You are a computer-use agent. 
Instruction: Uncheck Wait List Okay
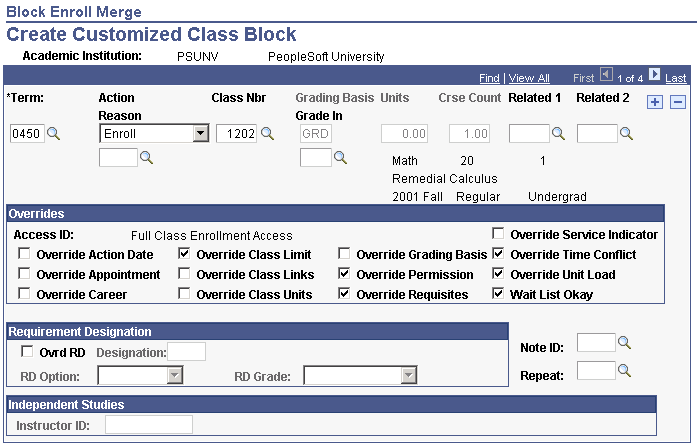coord(498,293)
